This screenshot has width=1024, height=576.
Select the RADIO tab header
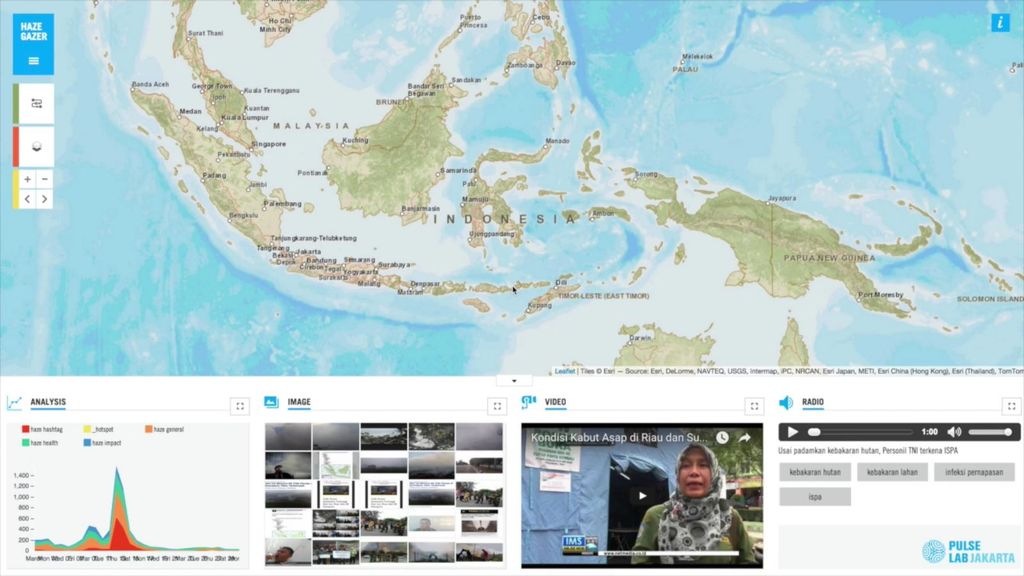(812, 402)
